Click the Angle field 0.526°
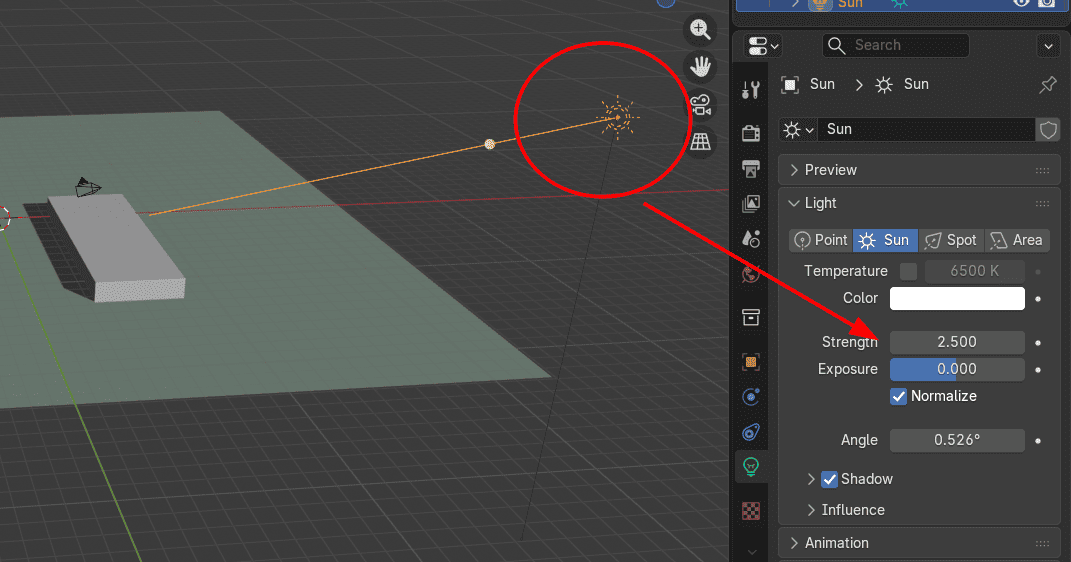Screen dimensions: 1071x562 pos(957,440)
